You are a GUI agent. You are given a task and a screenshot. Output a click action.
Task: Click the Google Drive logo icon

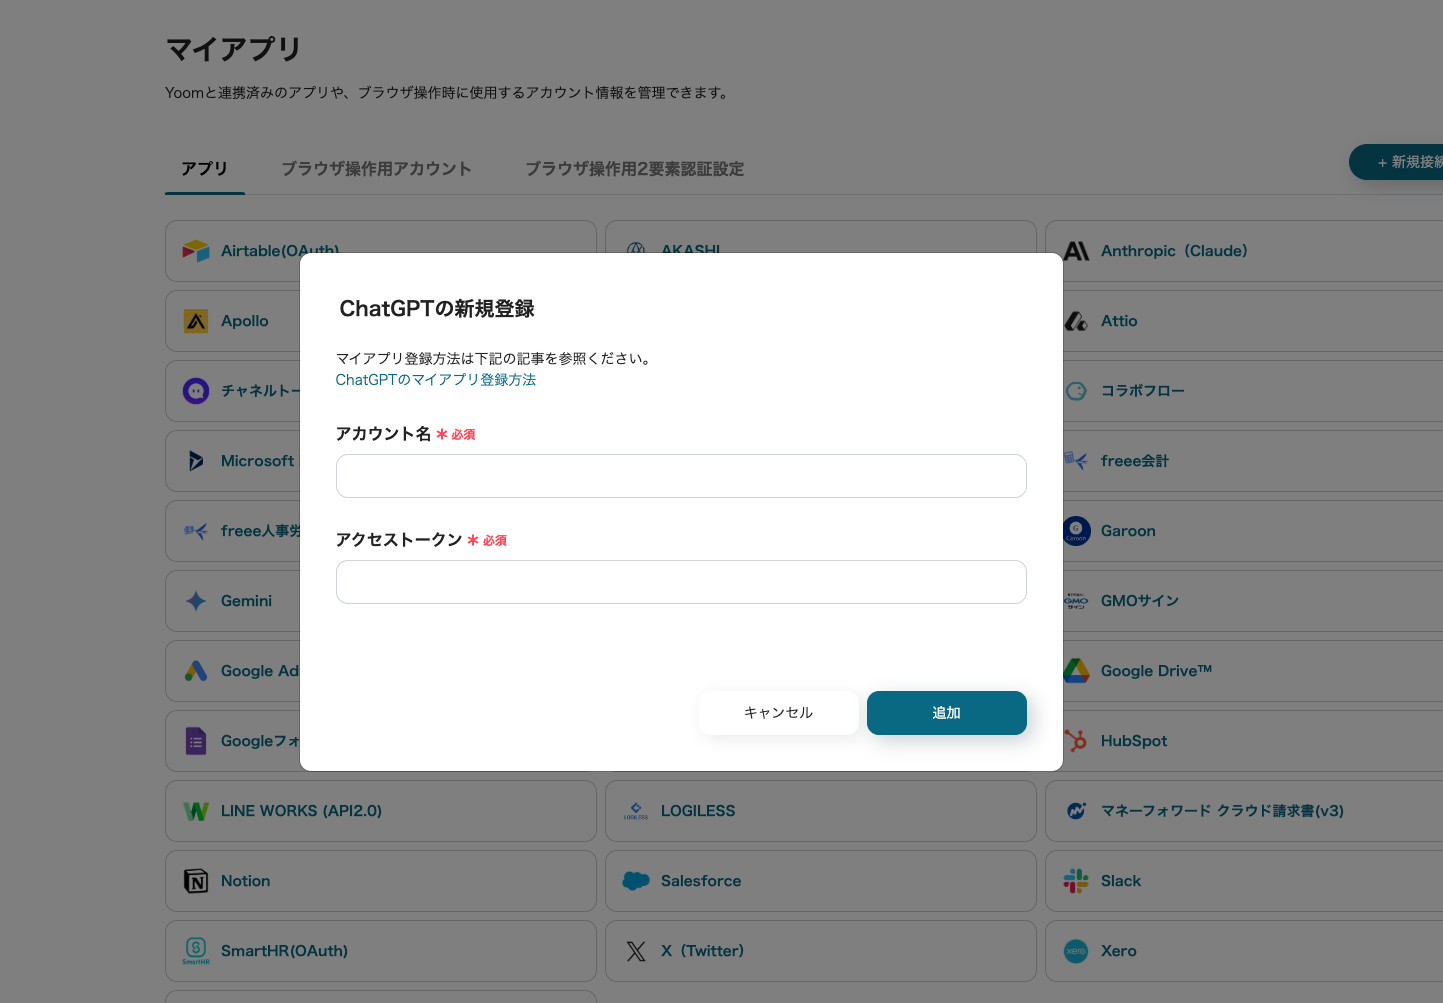tap(1076, 671)
